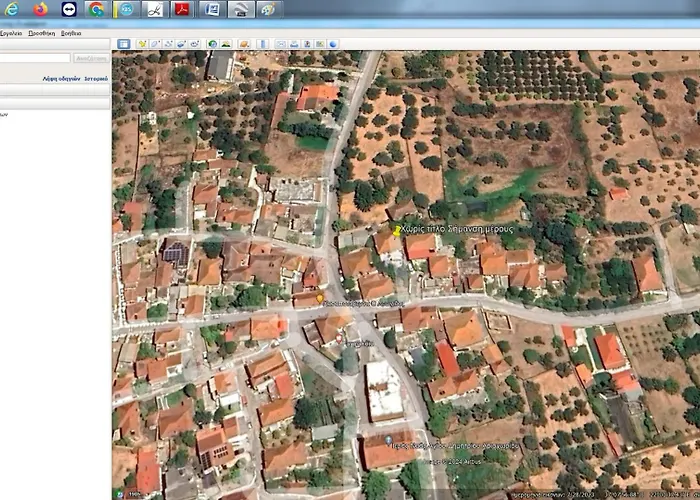The height and width of the screenshot is (500, 700).
Task: Select the Add Path tool
Action: coord(169,44)
